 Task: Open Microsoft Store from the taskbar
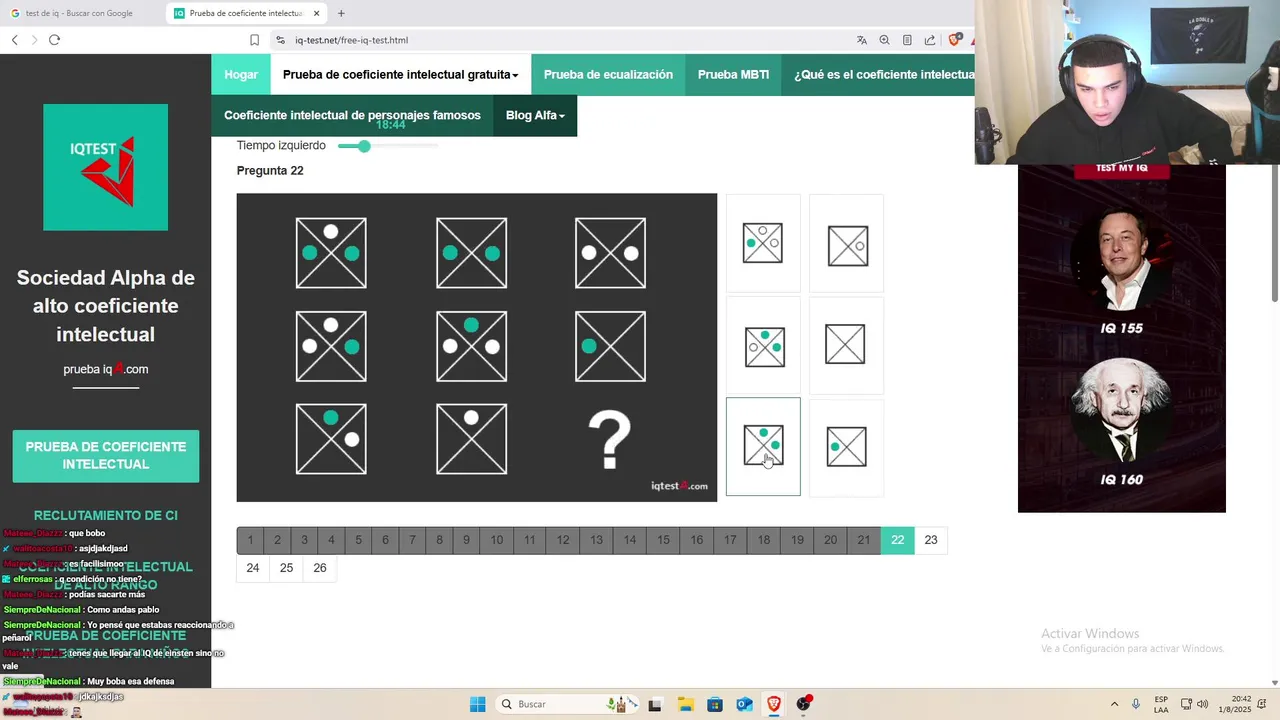point(715,704)
